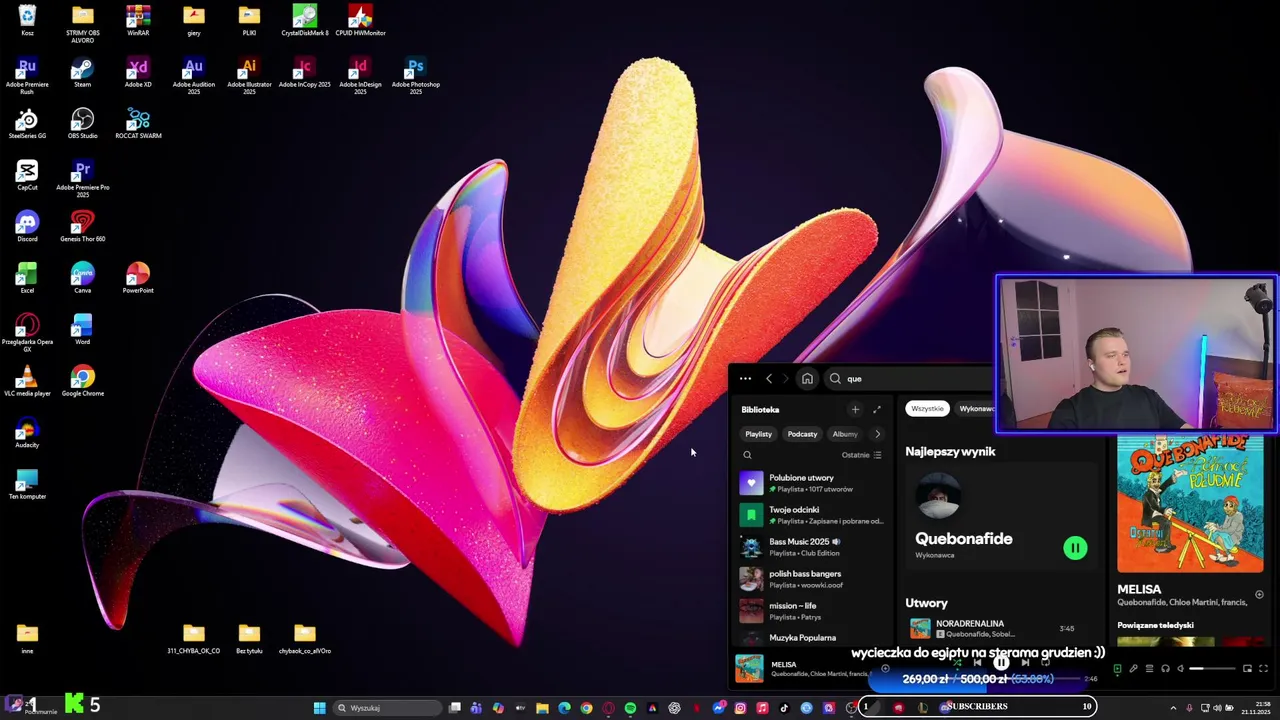Toggle Now Playing view icon
Viewport: 1280px width, 720px height.
1117,669
